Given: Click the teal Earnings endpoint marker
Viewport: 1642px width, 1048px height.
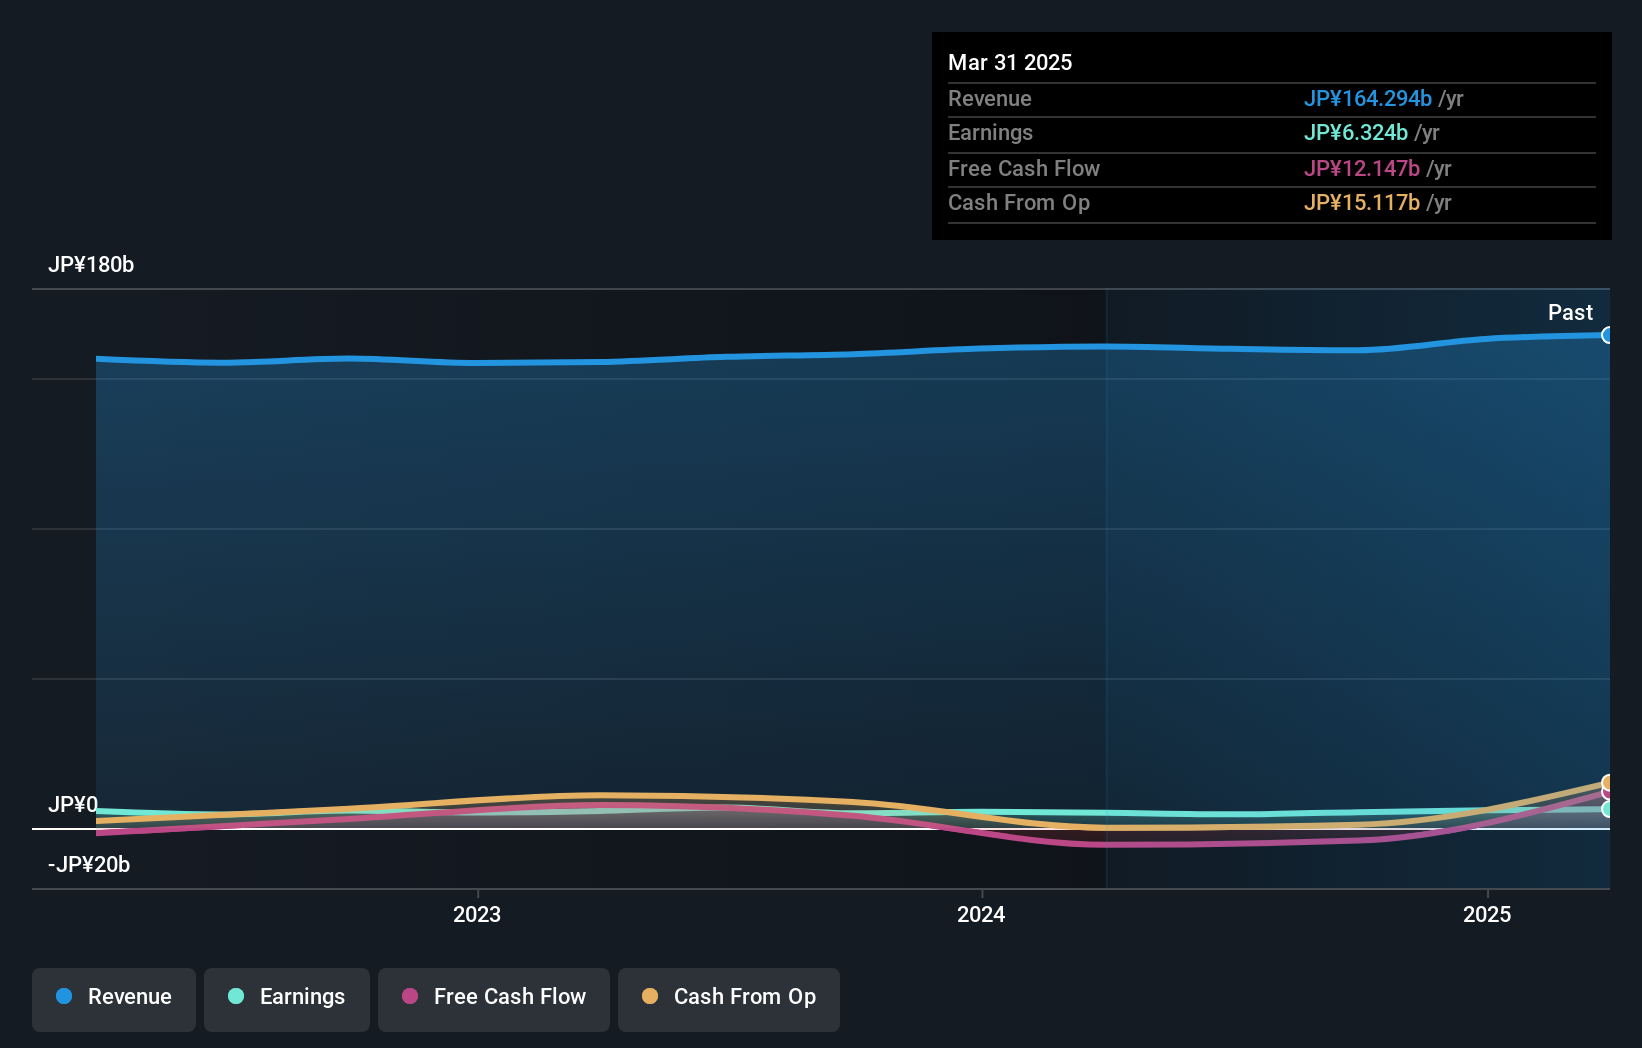Looking at the screenshot, I should point(1608,809).
